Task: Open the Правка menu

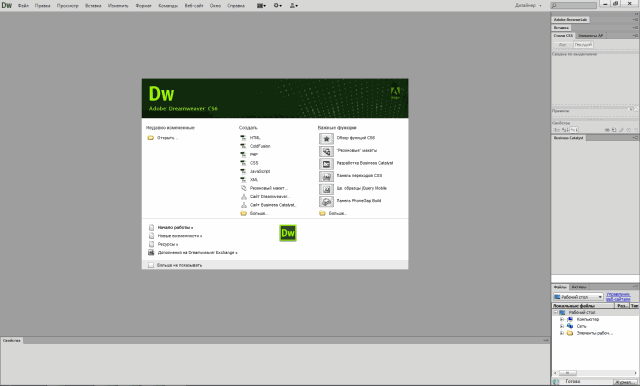Action: 42,6
